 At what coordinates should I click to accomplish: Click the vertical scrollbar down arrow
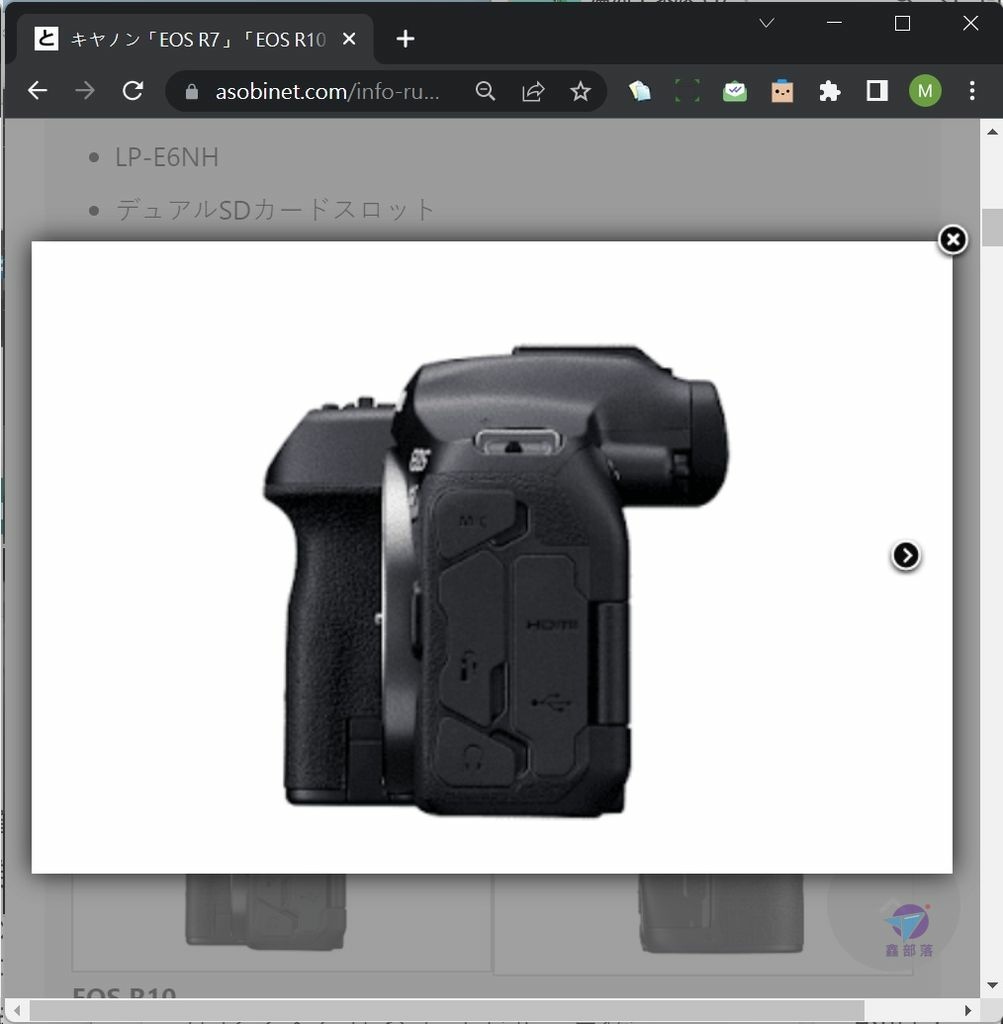point(993,985)
